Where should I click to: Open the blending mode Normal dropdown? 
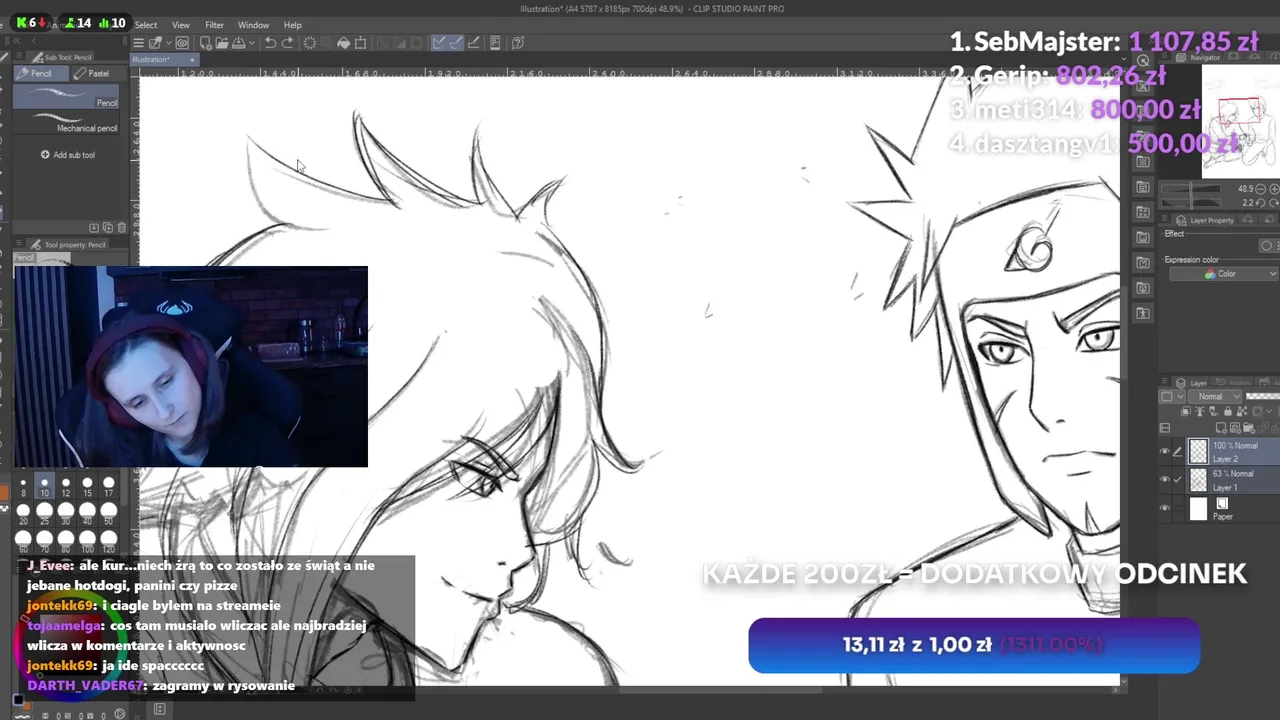coord(1214,397)
